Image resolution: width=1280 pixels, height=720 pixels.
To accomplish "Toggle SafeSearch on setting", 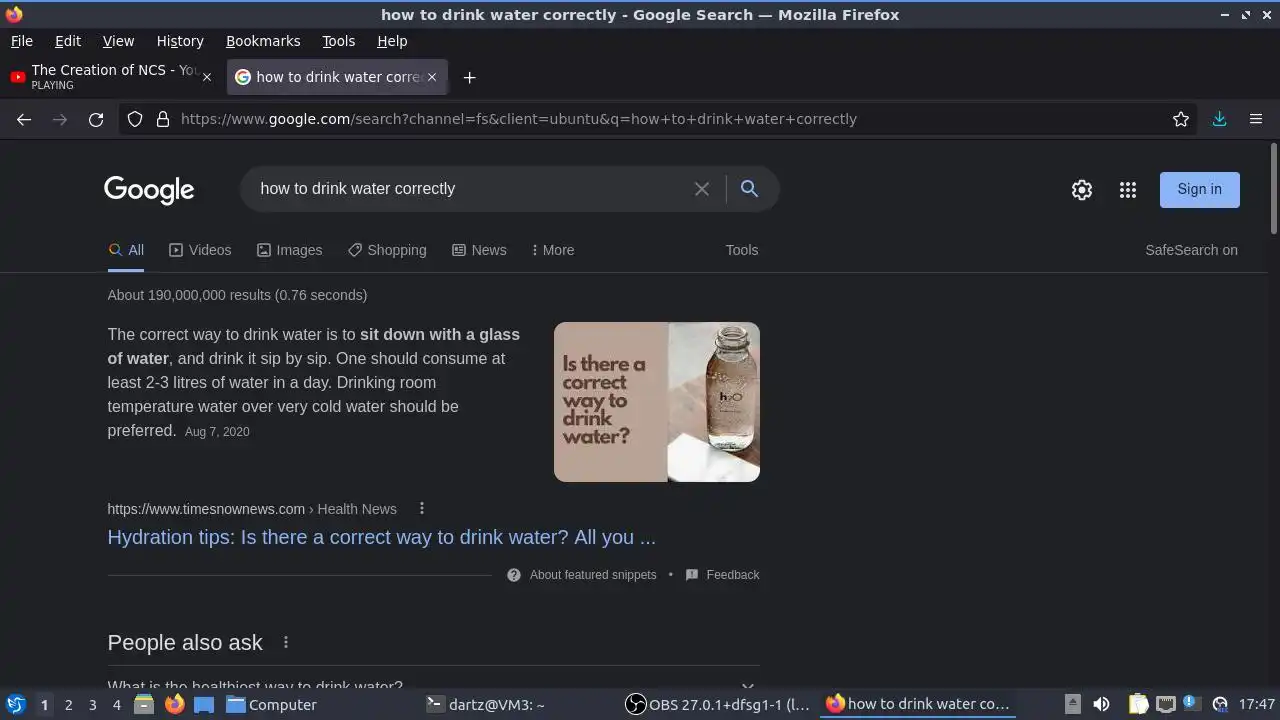I will [1191, 250].
